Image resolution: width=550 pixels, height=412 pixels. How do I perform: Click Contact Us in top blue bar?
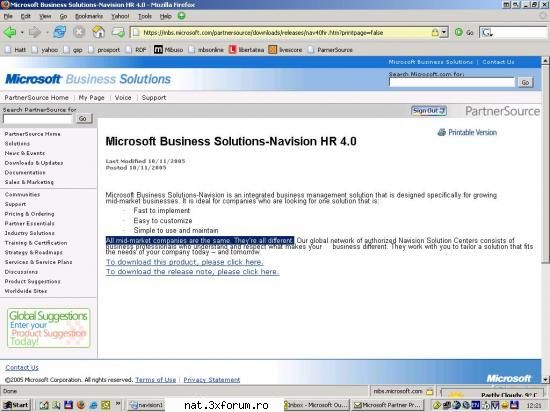pos(498,62)
